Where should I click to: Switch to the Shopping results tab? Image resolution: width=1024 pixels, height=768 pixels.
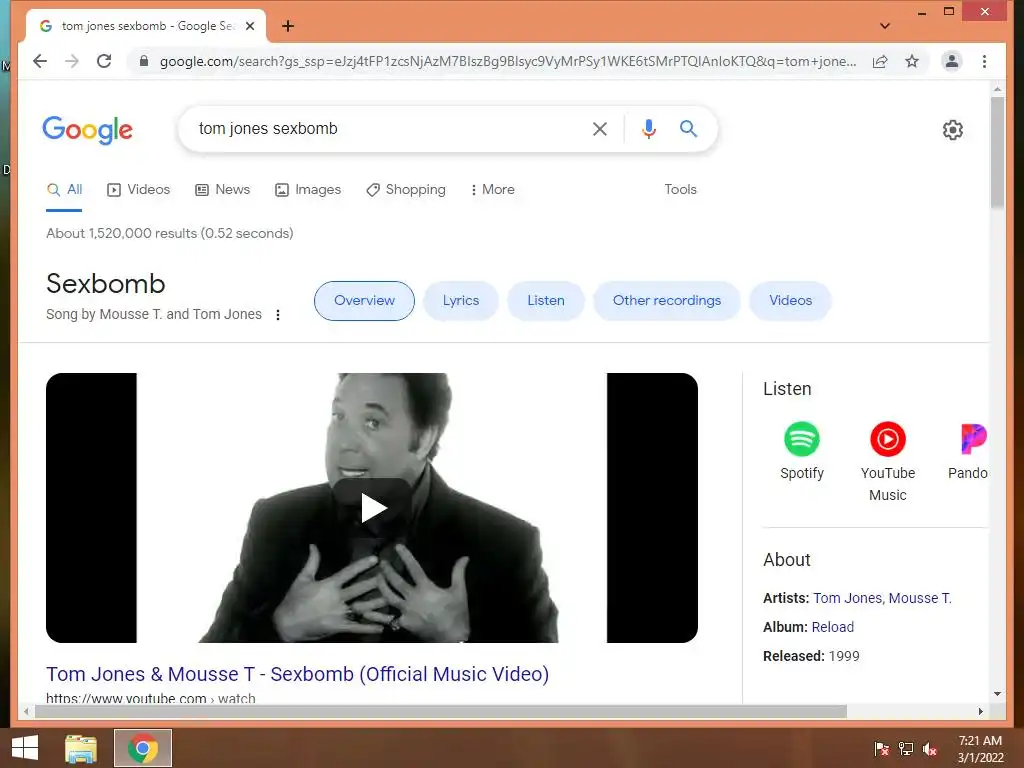[406, 189]
